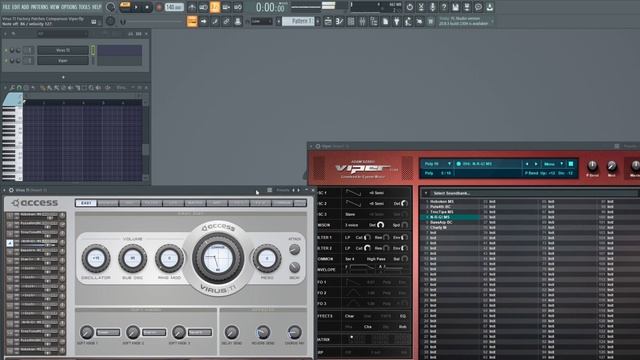The image size is (640, 360).
Task: Click the wrench tools icon in piano roll toolbar
Action: click(12, 88)
